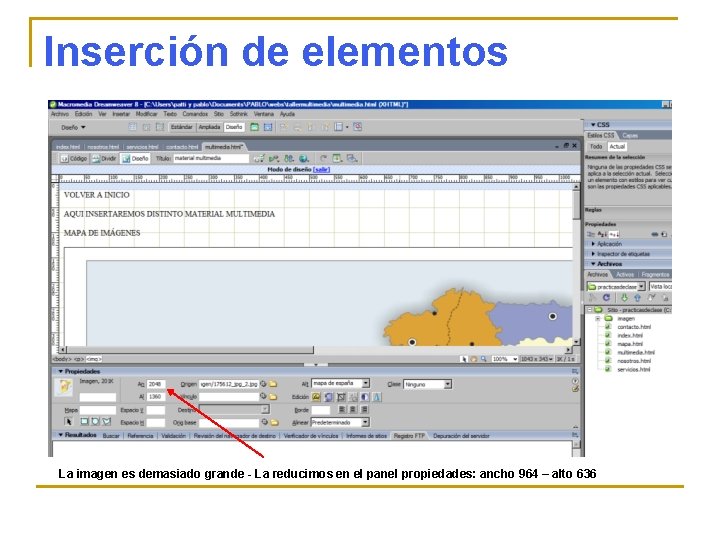Image resolution: width=720 pixels, height=540 pixels.
Task: Click the Alto (Al) height field showing 1360
Action: 156,396
